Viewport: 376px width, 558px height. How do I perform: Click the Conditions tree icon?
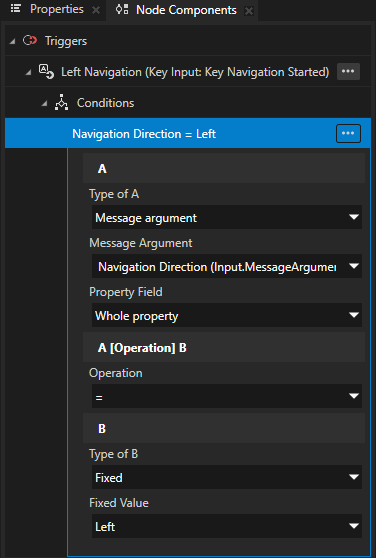click(x=62, y=102)
